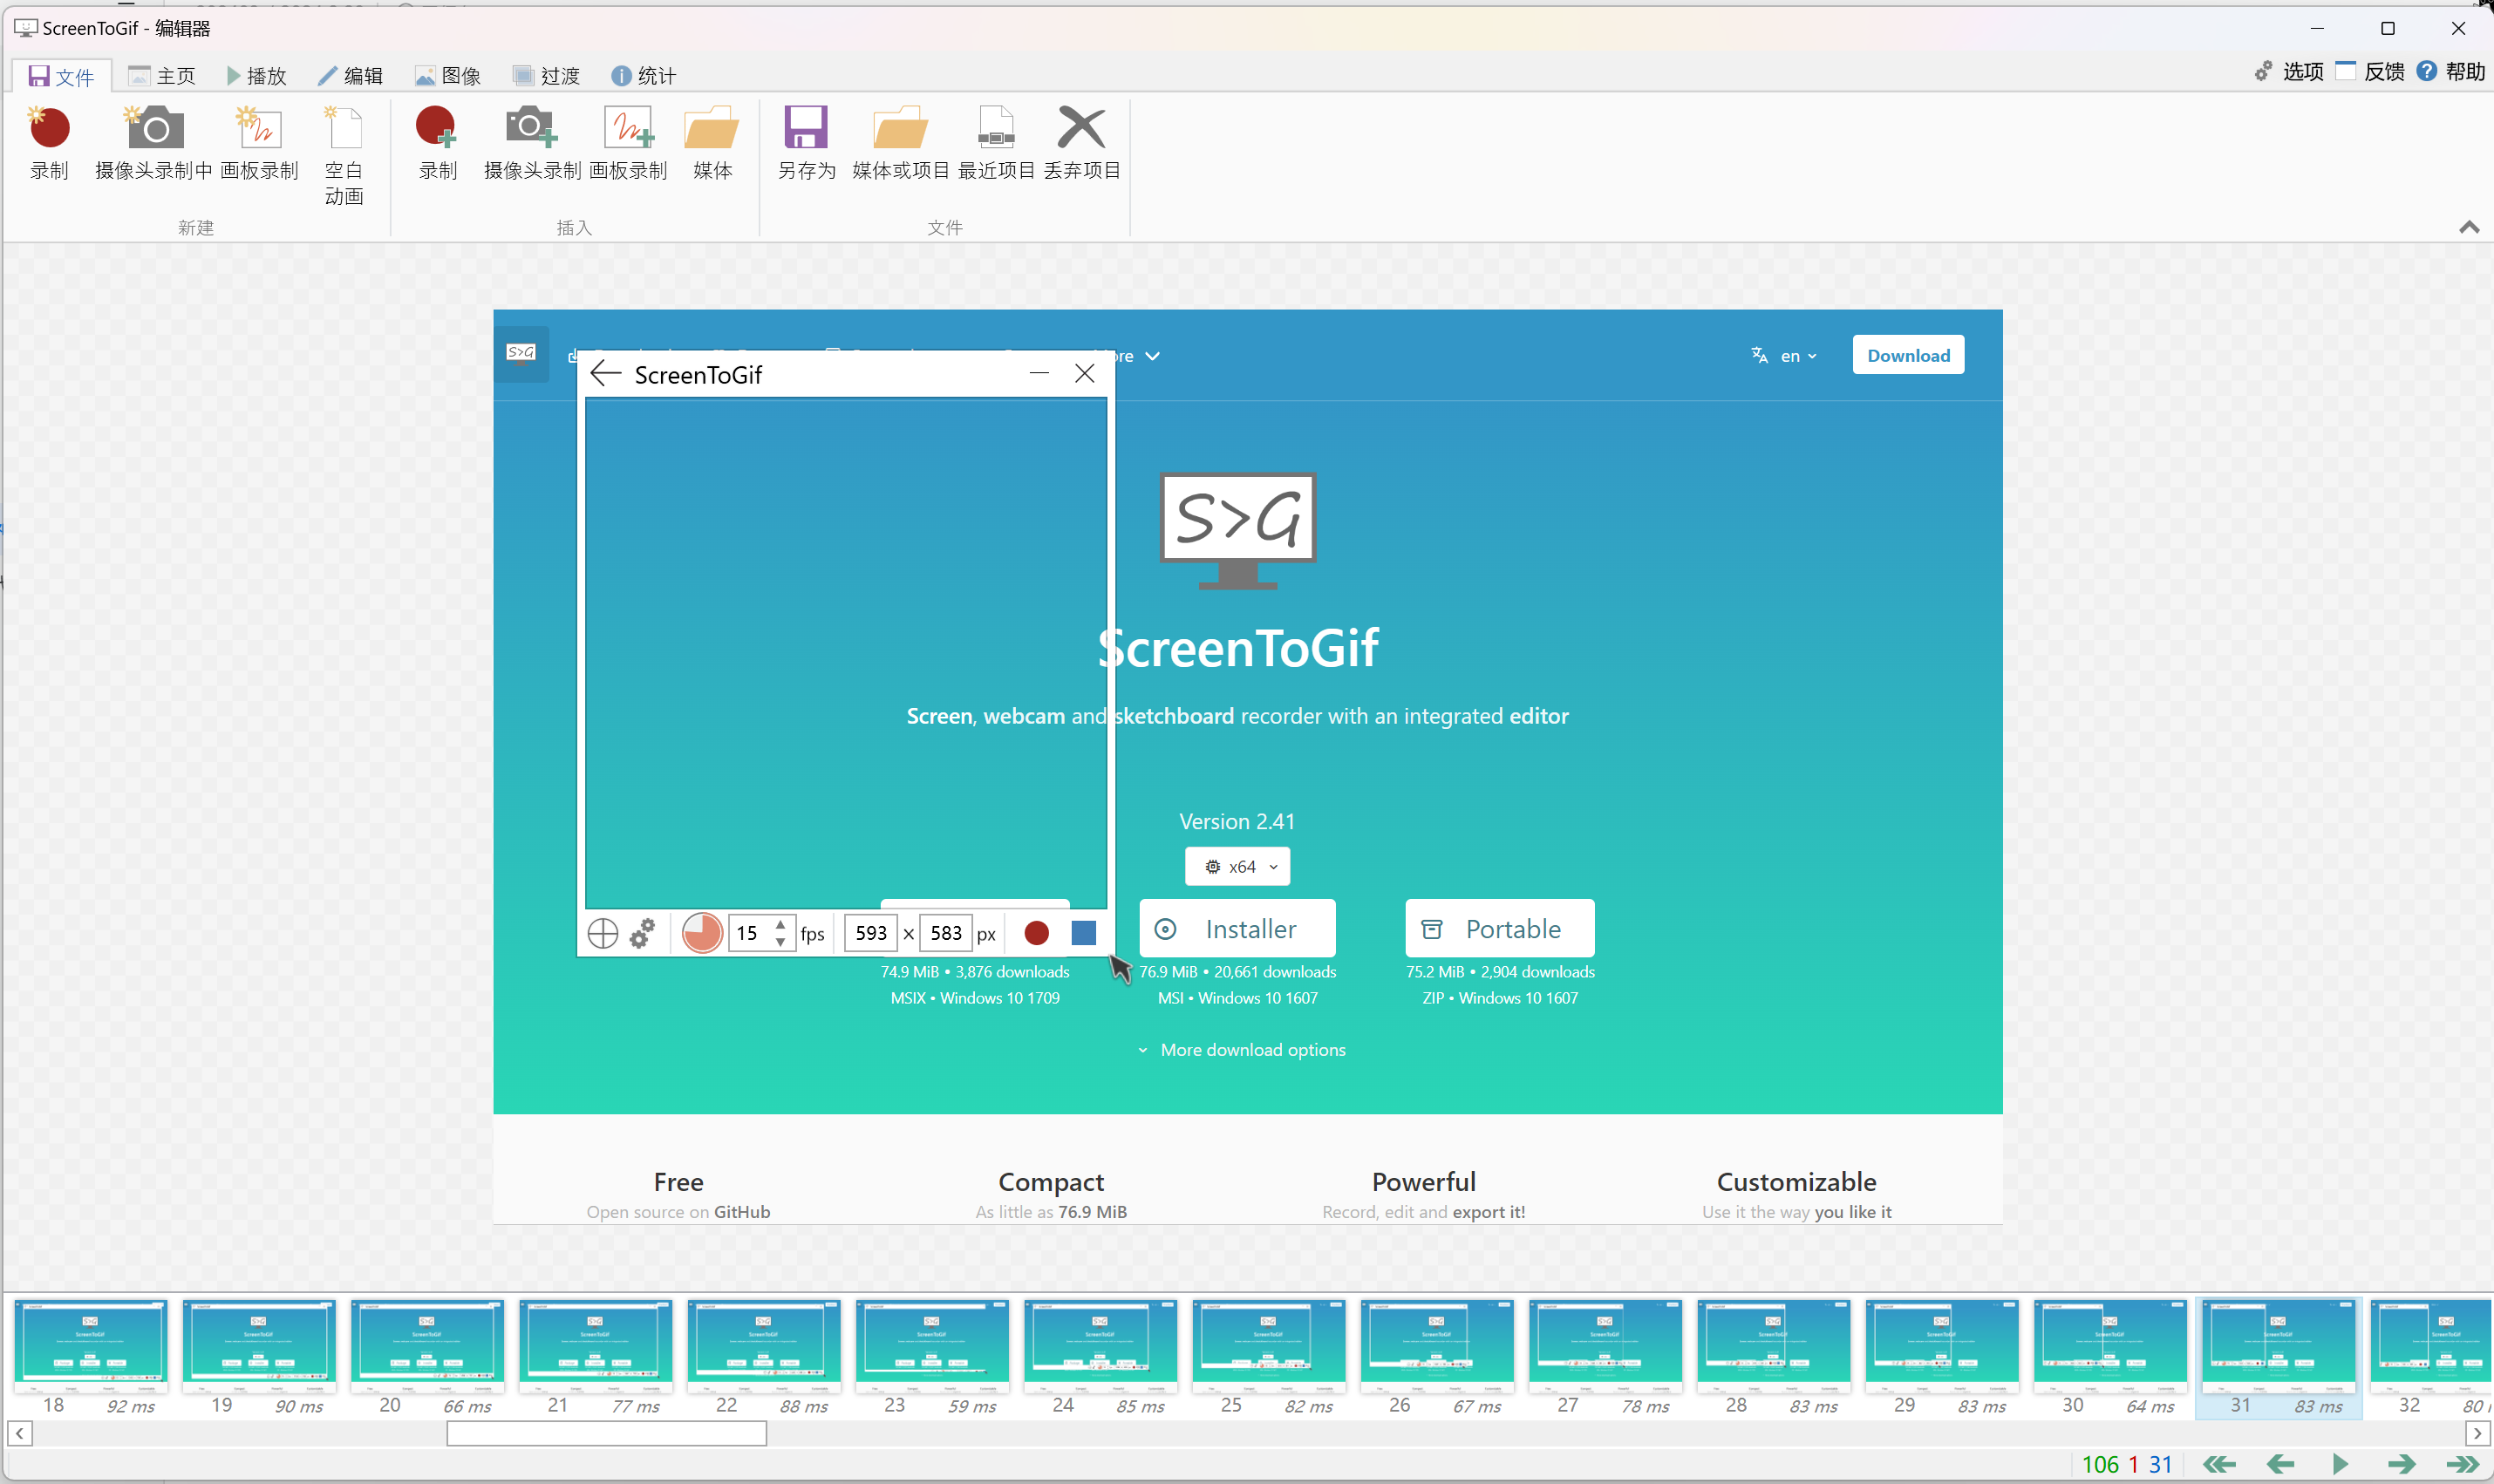The height and width of the screenshot is (1484, 2494).
Task: Open the webcam recorder
Action: pos(152,140)
